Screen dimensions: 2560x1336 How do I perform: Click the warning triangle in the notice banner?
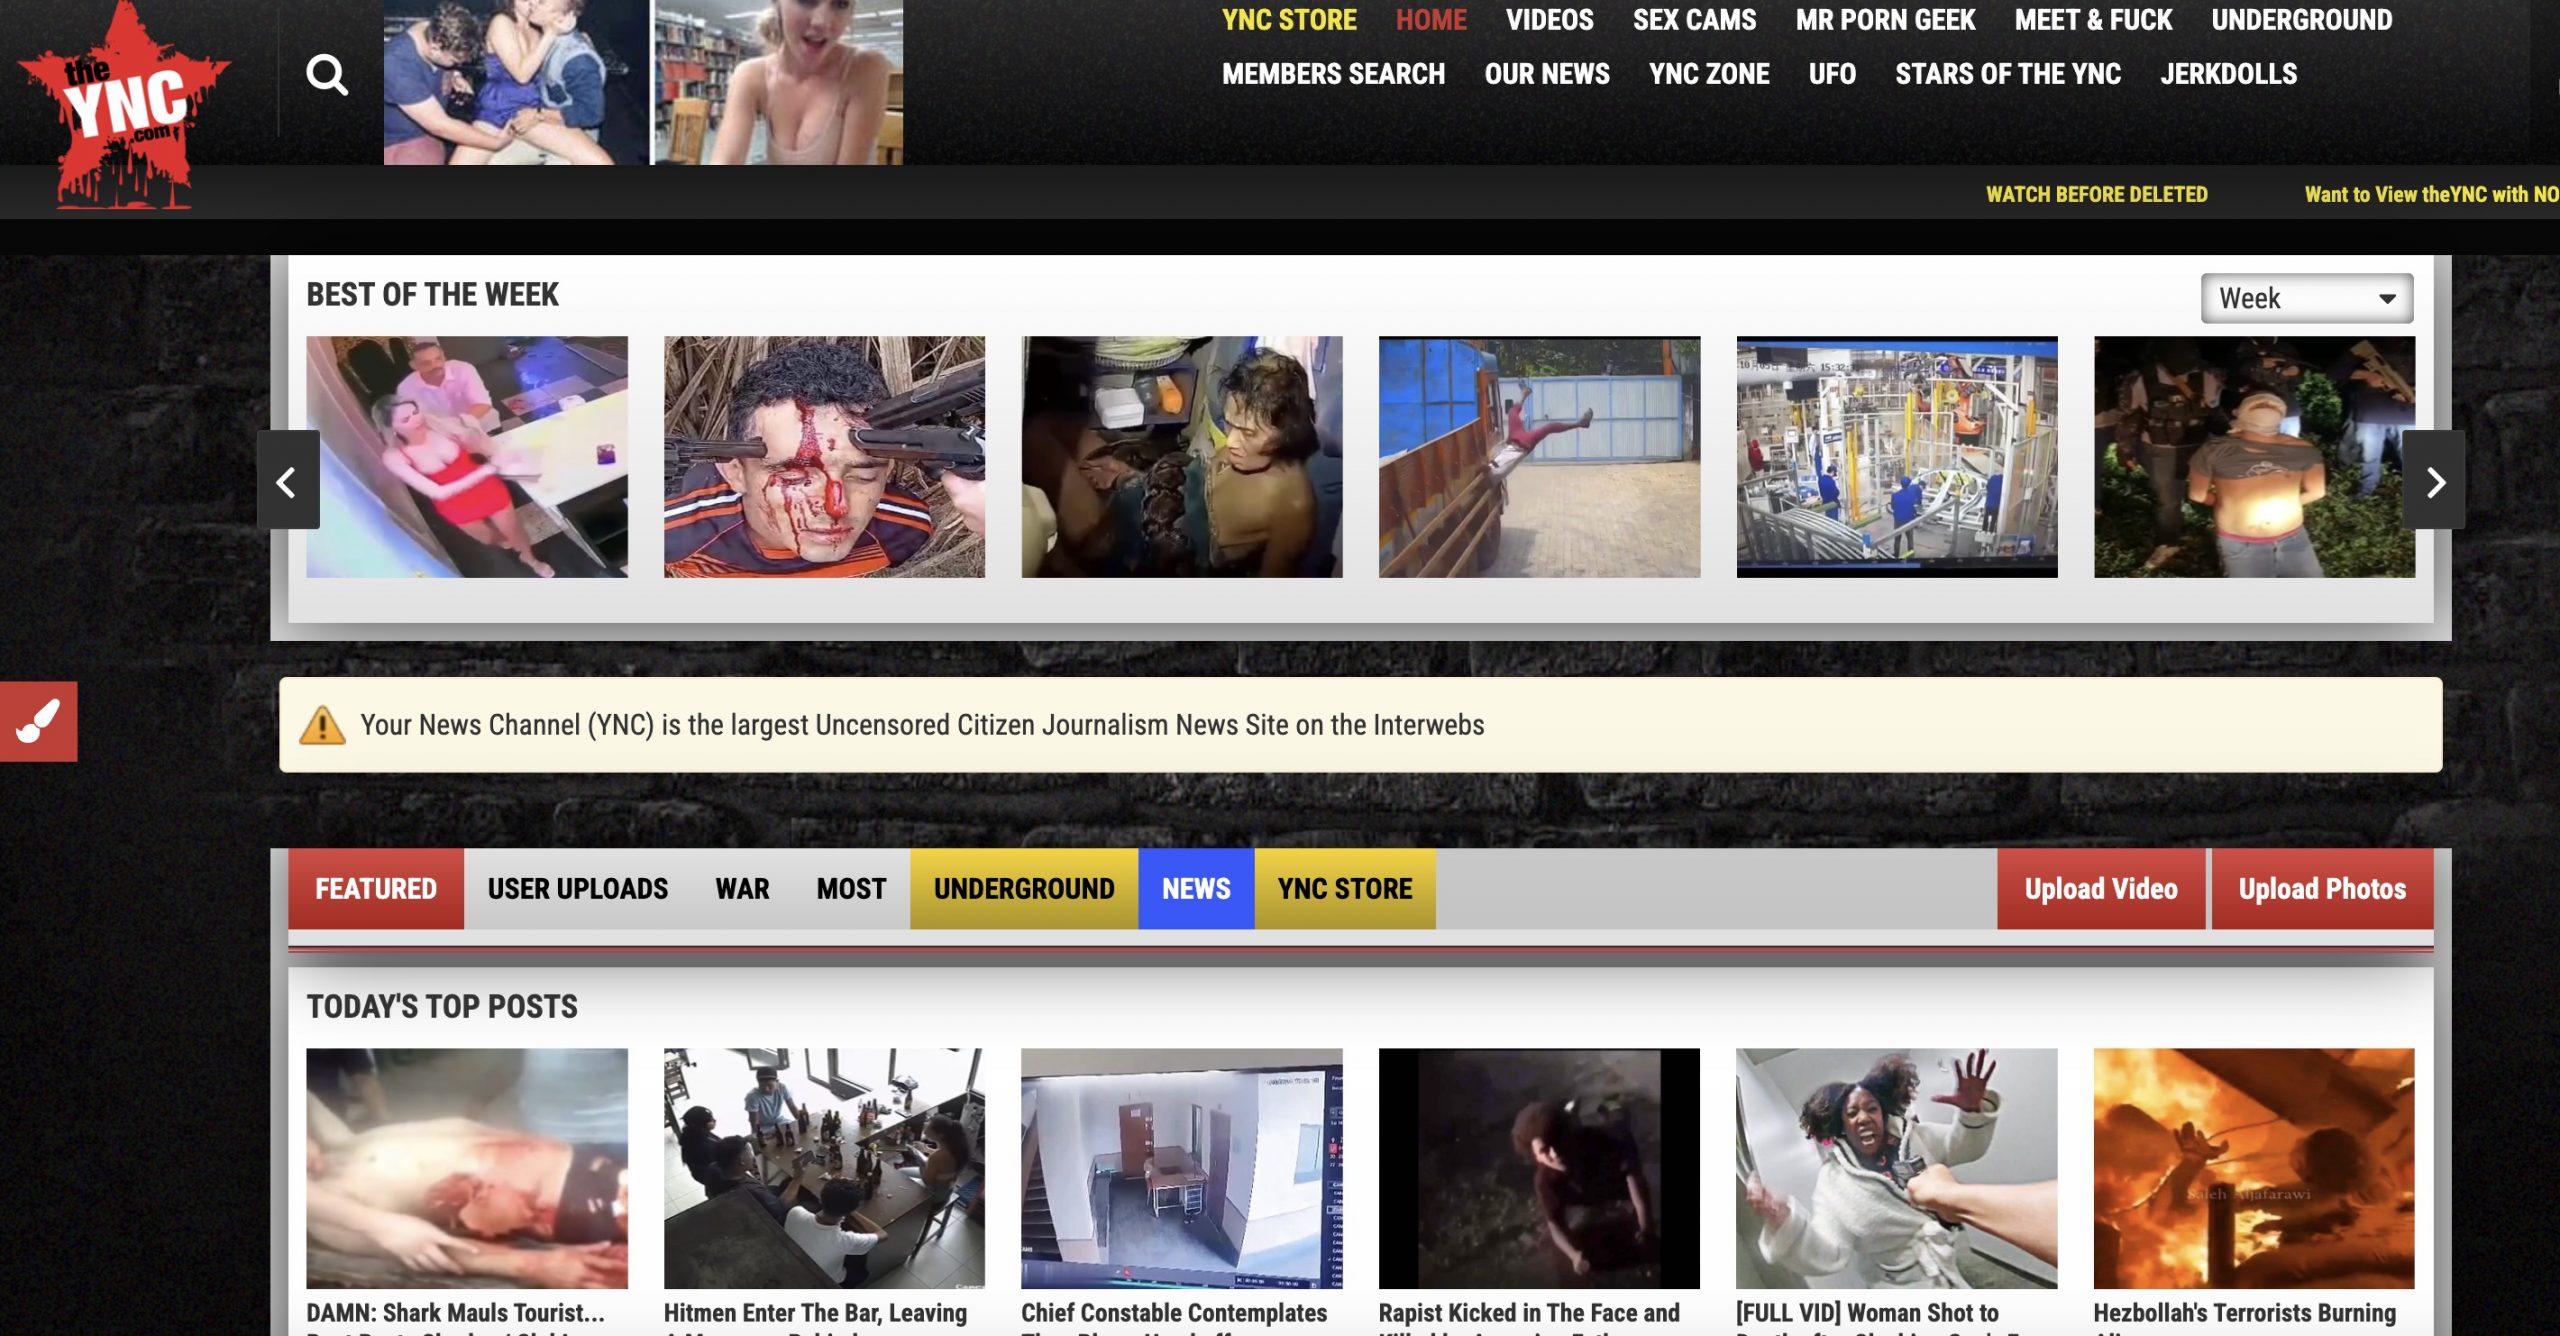322,726
